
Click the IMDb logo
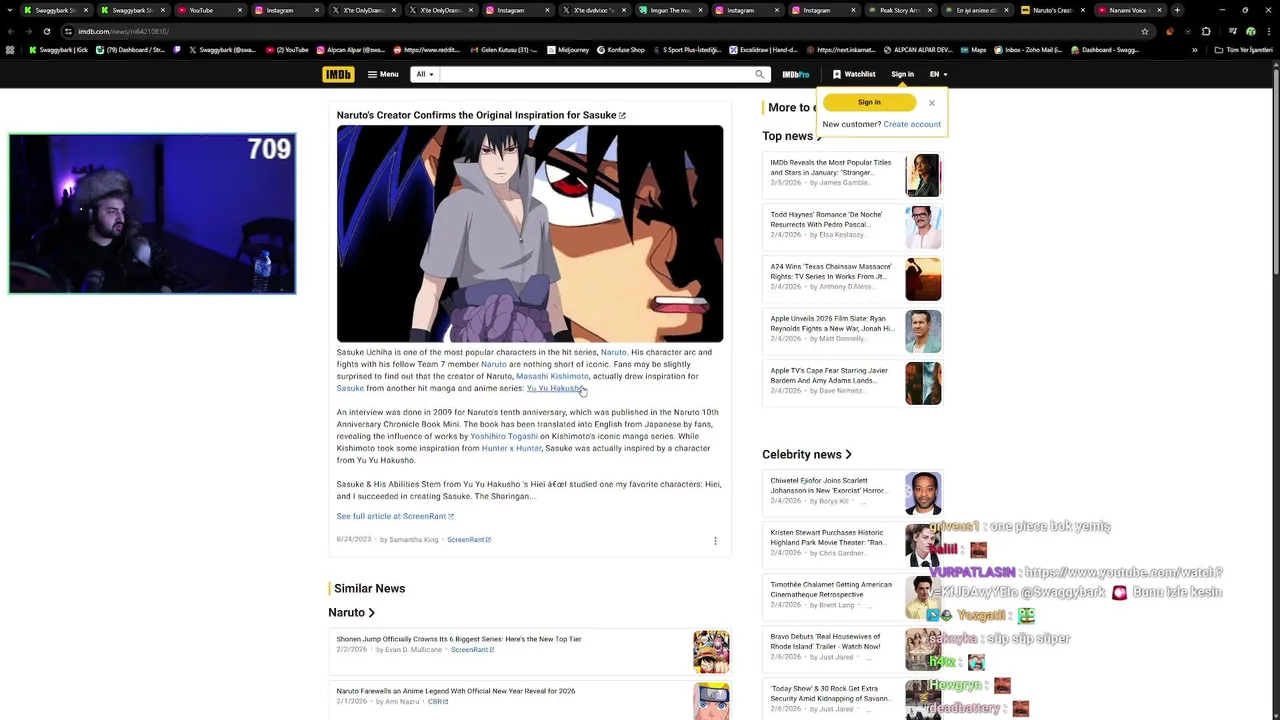pos(338,74)
